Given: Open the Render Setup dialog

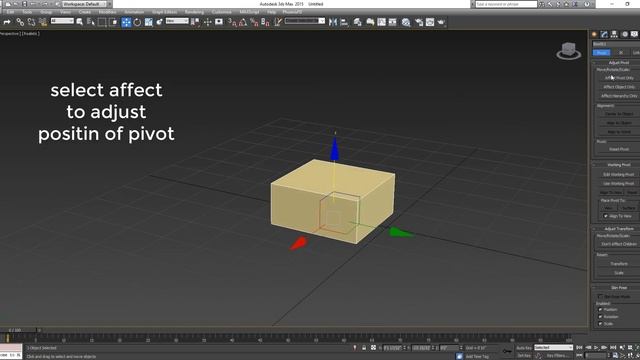Looking at the screenshot, I should [x=419, y=22].
